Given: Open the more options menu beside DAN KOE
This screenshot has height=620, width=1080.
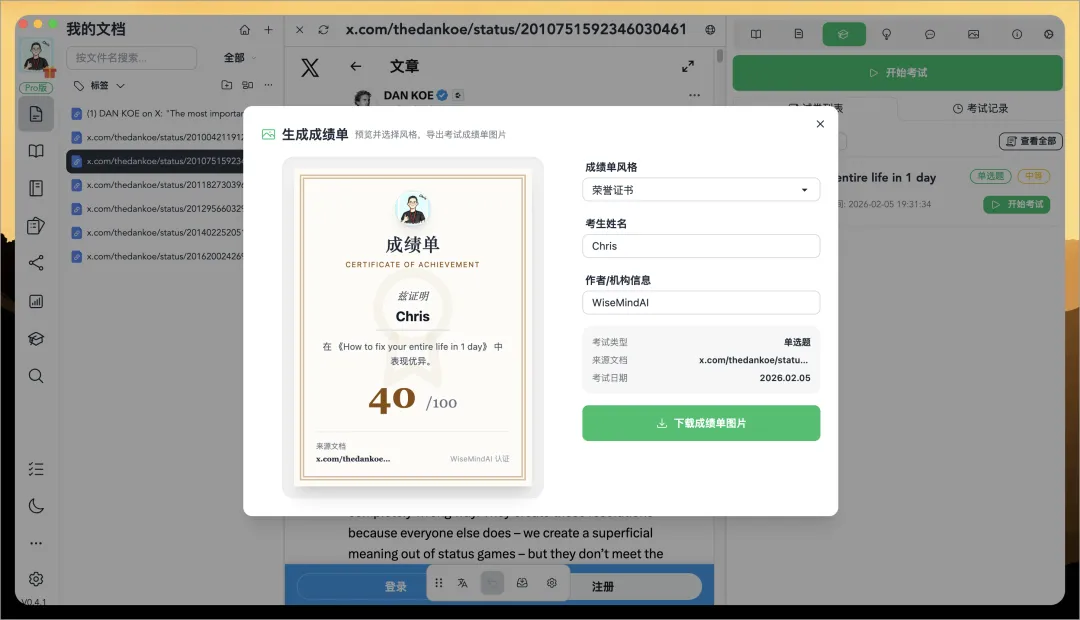Looking at the screenshot, I should (695, 93).
